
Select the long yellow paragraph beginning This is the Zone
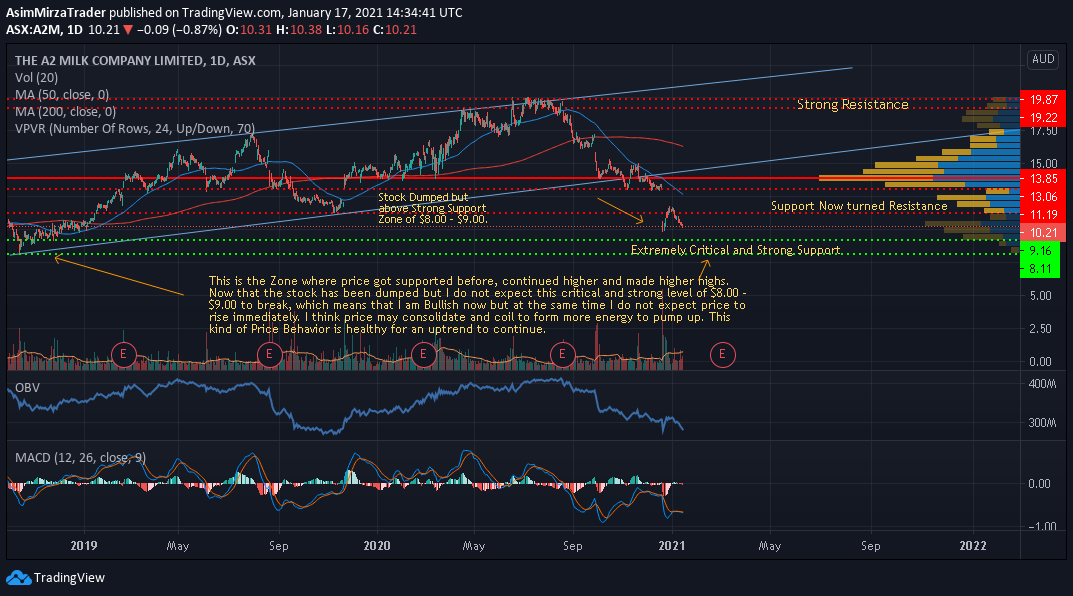[478, 305]
